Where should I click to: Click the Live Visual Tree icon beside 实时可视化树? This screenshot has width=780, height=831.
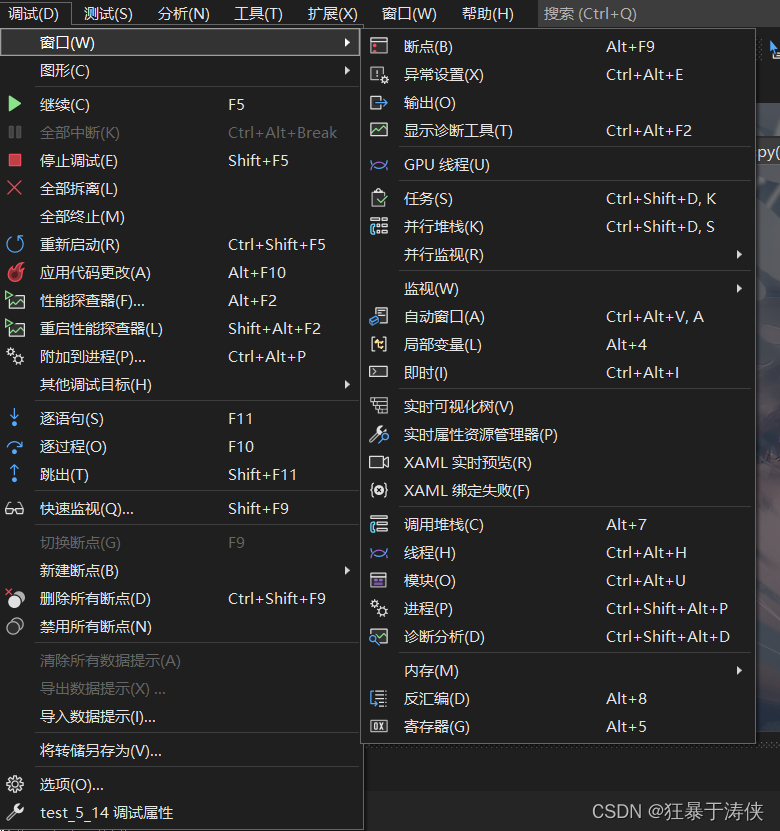pyautogui.click(x=379, y=406)
